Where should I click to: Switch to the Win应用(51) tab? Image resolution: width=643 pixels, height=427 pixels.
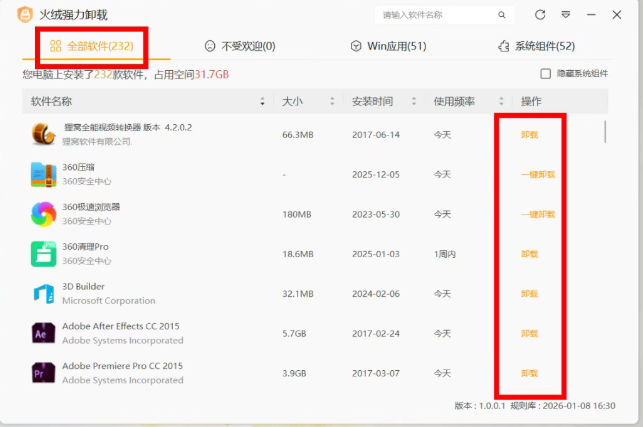click(388, 47)
